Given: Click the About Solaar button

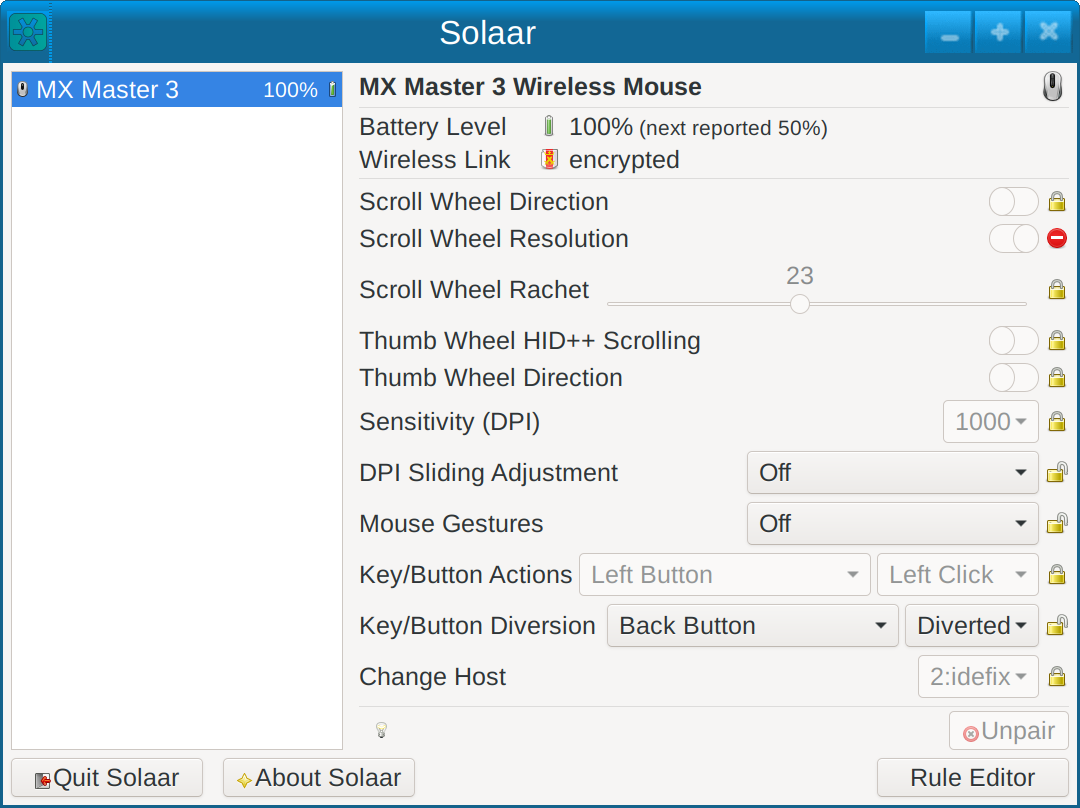Looking at the screenshot, I should click(318, 778).
